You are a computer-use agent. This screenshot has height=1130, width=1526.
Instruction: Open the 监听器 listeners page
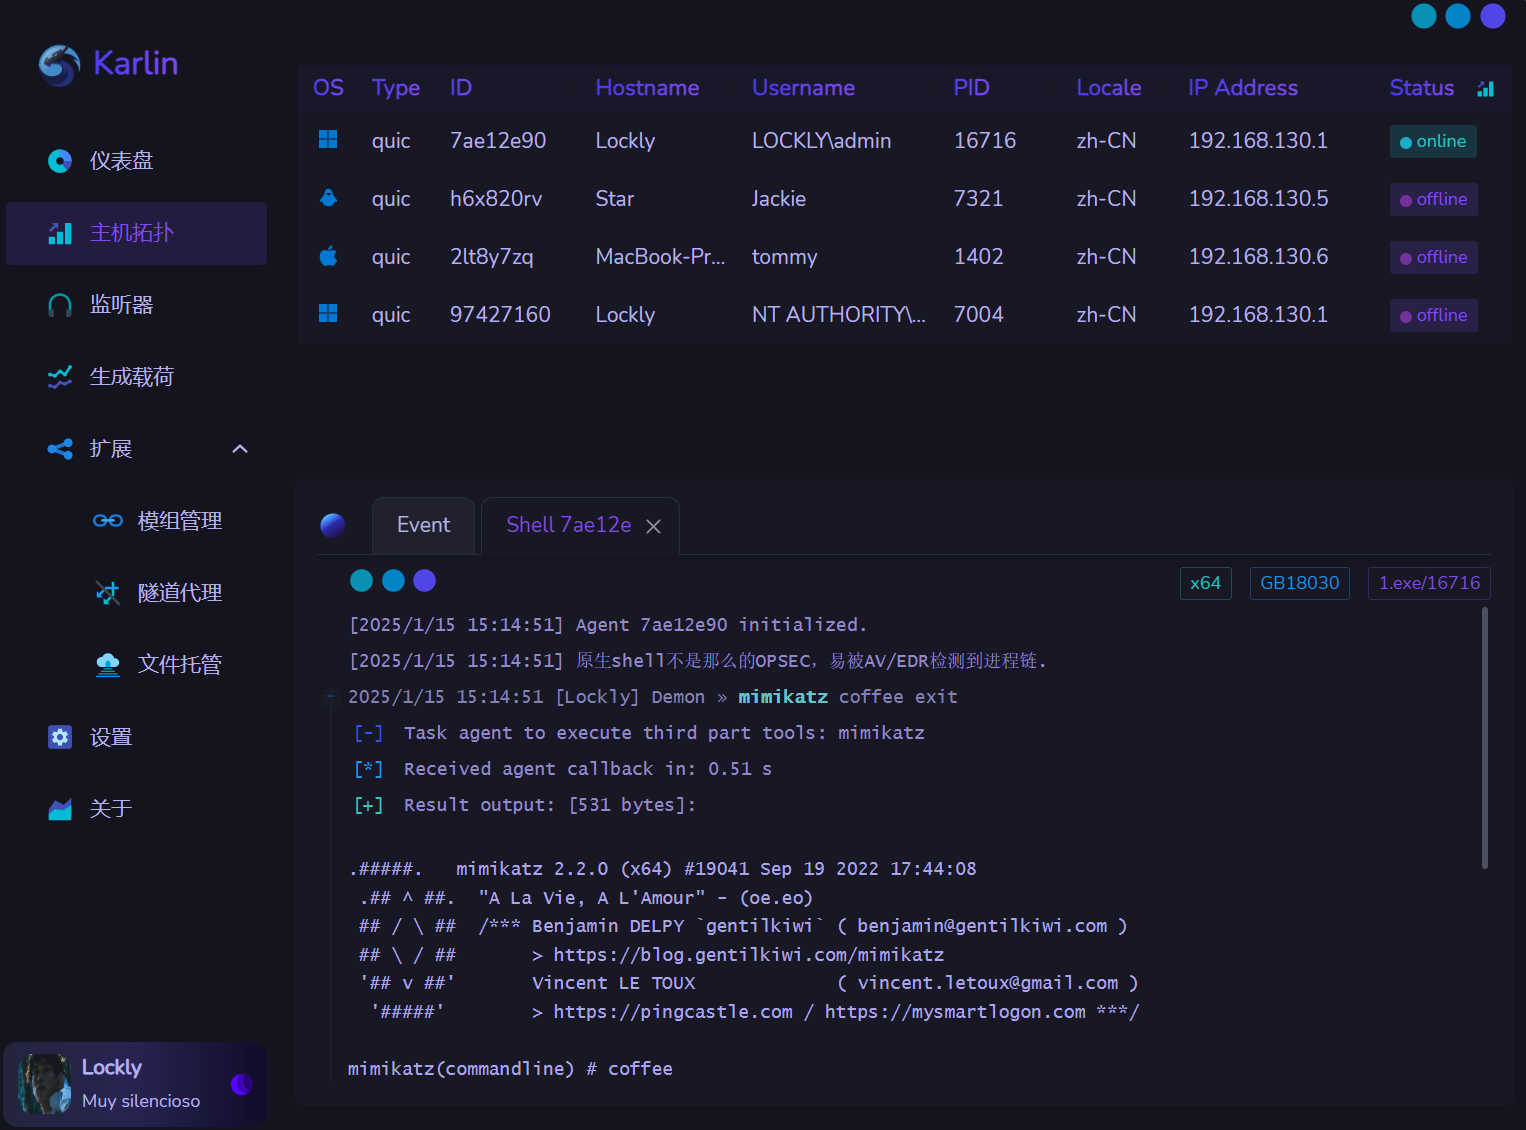tap(137, 305)
